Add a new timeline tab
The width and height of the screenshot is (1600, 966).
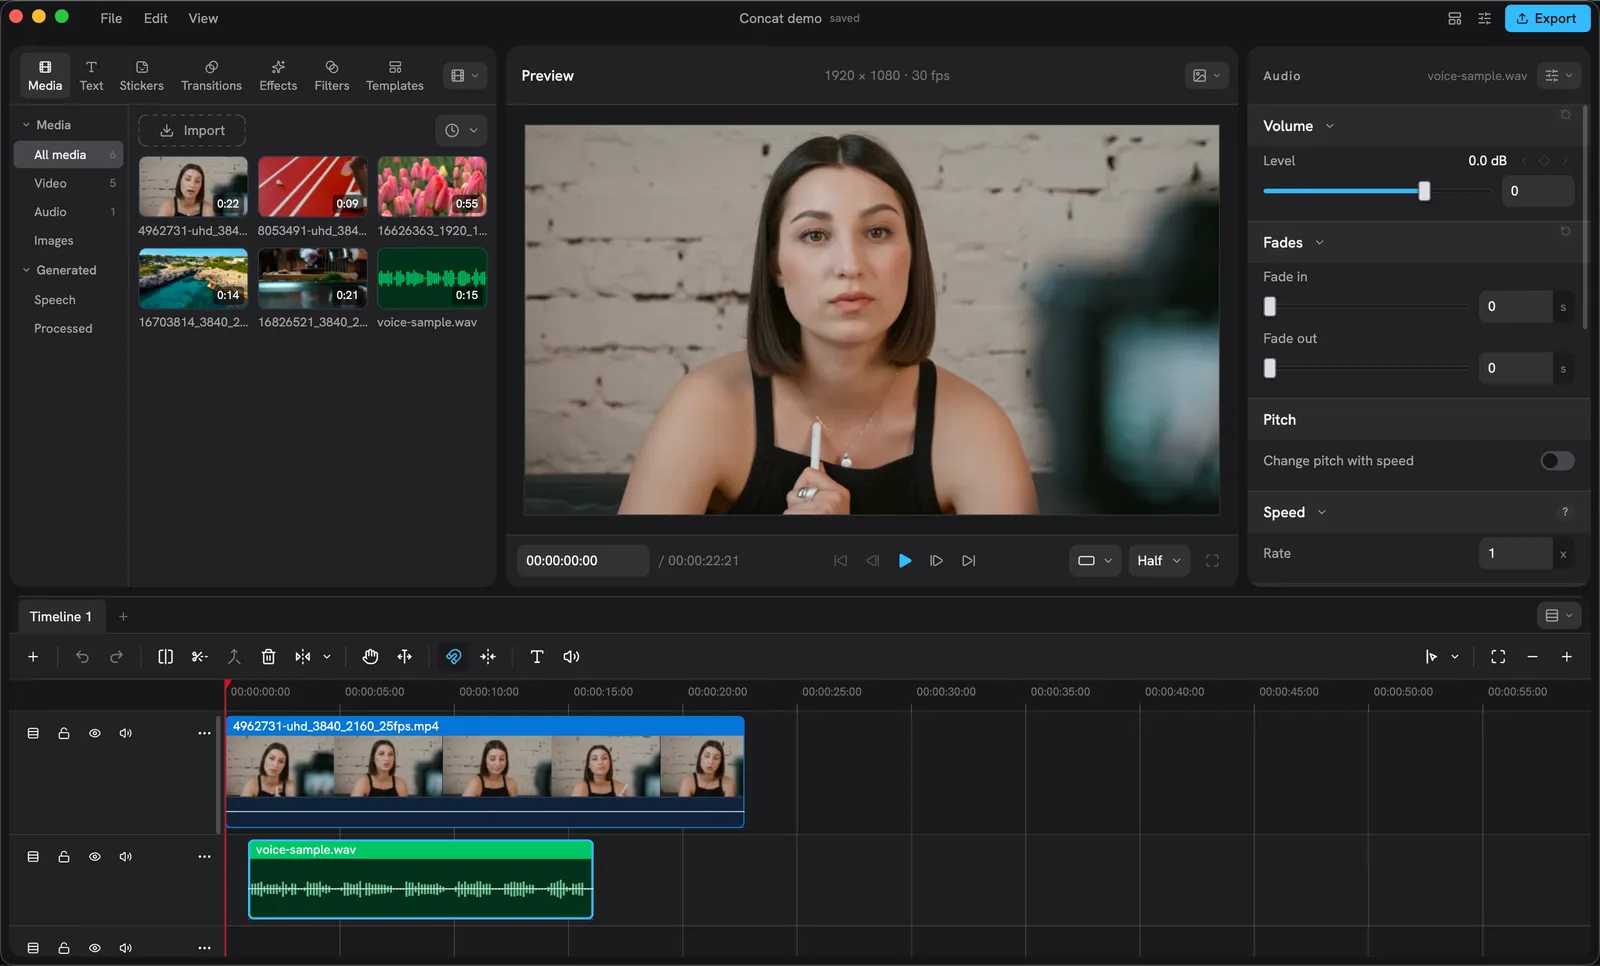(x=123, y=617)
